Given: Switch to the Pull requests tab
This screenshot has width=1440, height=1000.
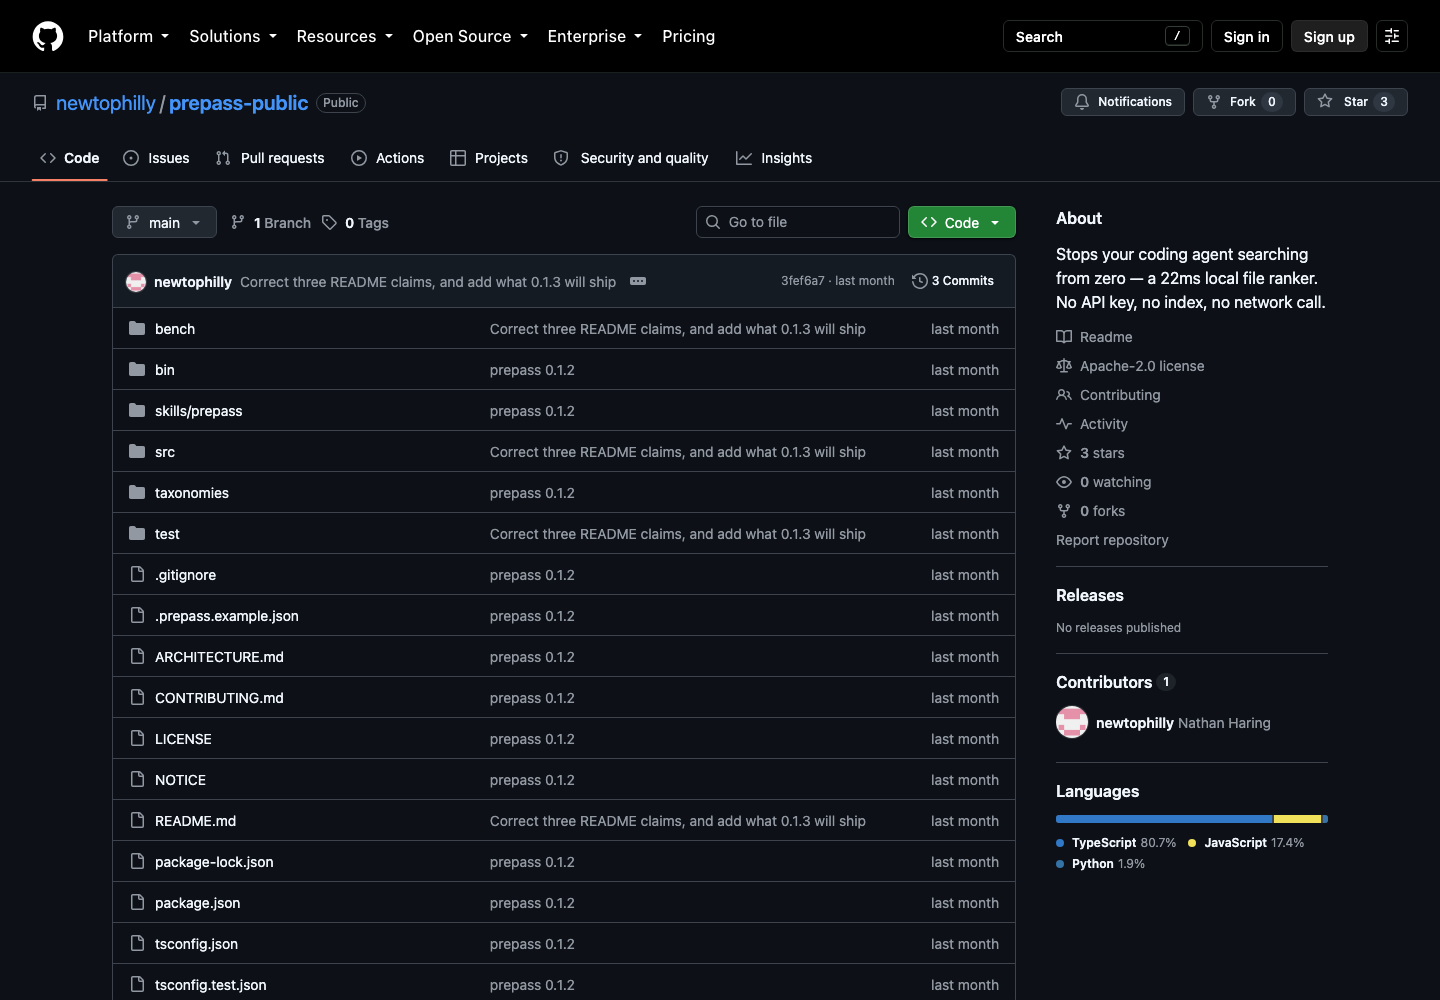Looking at the screenshot, I should coord(270,158).
